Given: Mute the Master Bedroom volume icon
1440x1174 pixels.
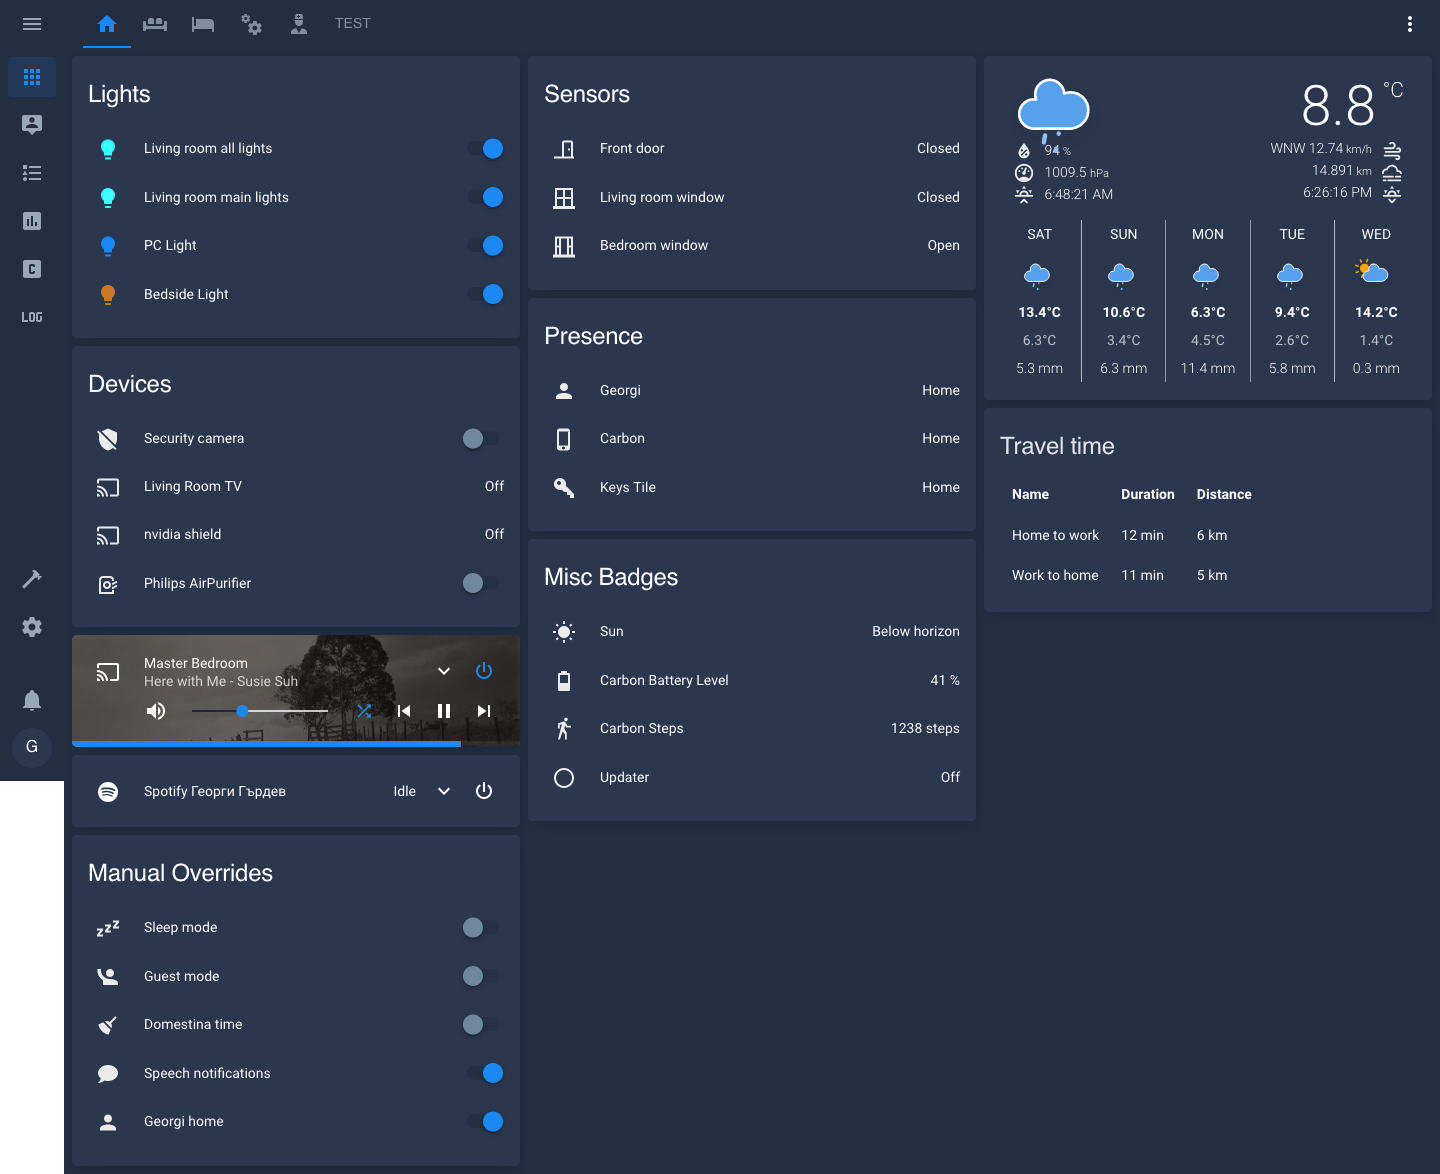Looking at the screenshot, I should pos(156,711).
